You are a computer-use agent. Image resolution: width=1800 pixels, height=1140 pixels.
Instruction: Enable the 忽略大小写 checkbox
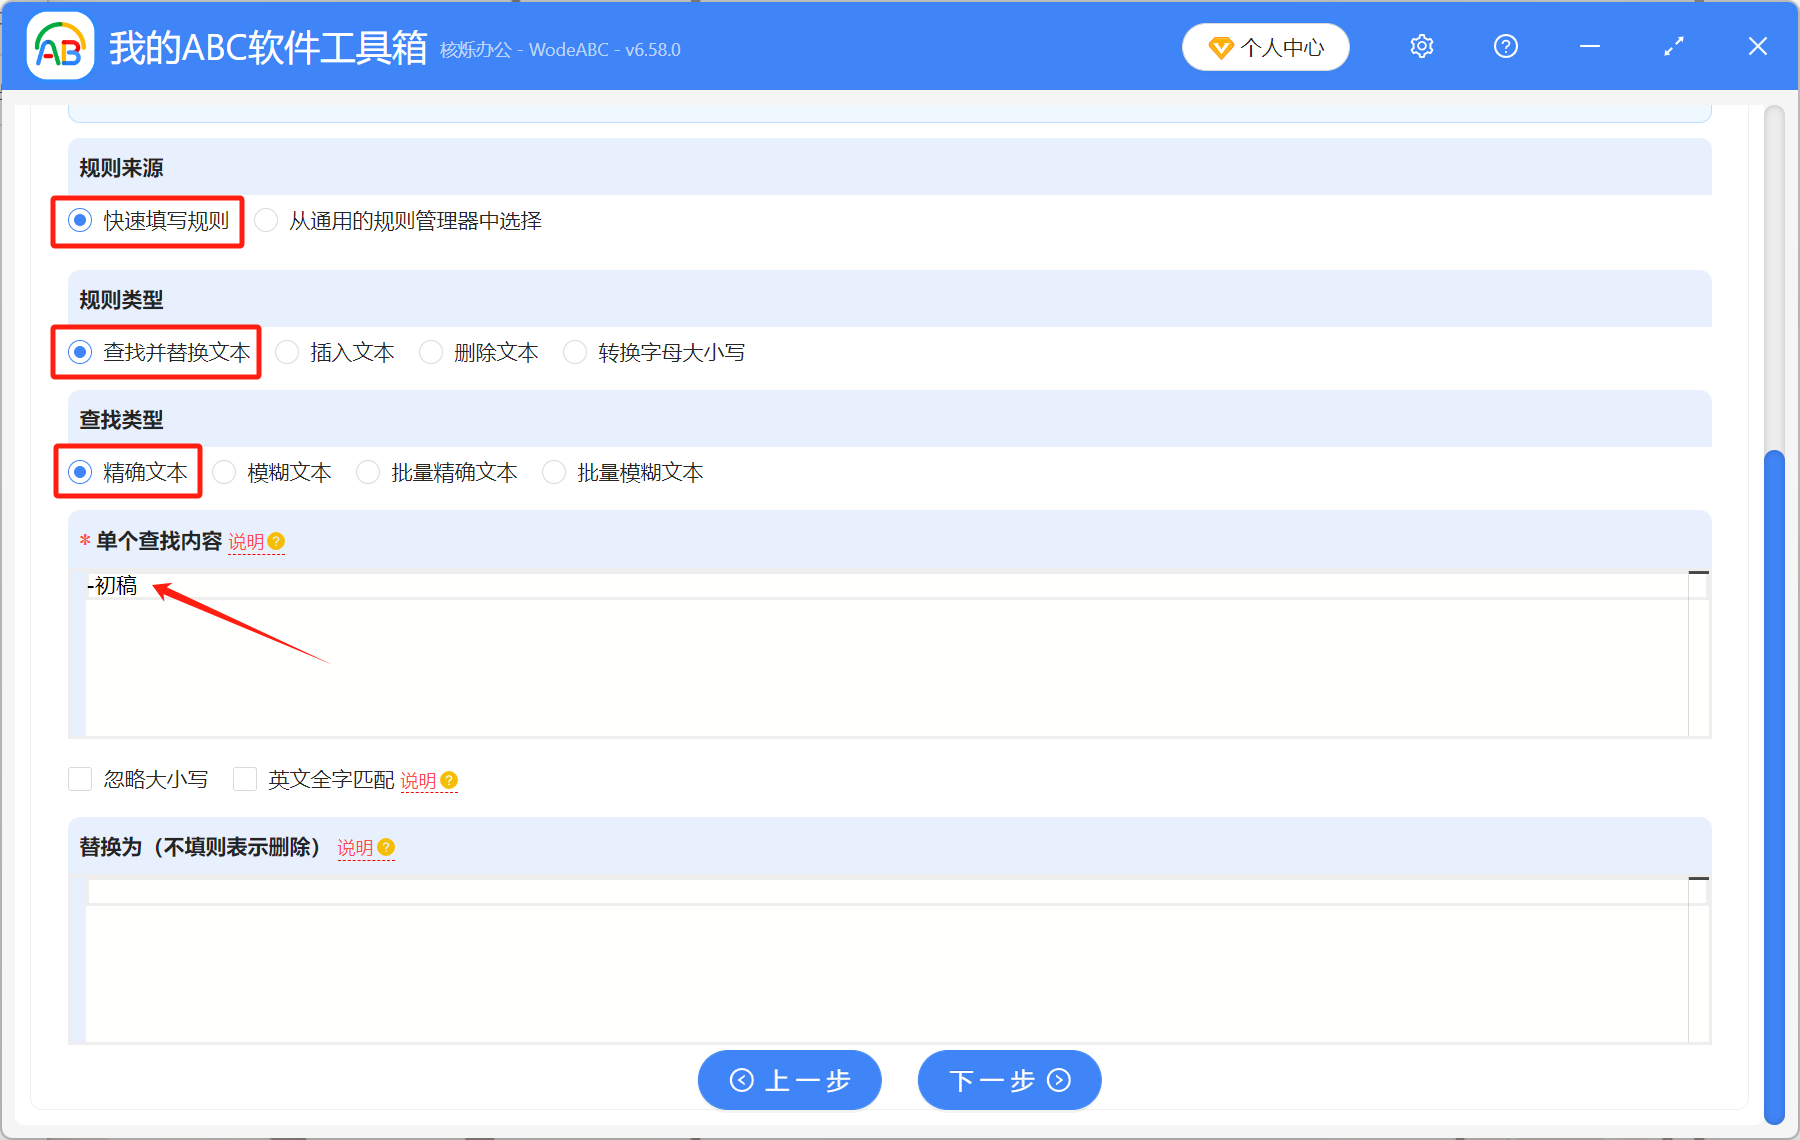[x=80, y=780]
